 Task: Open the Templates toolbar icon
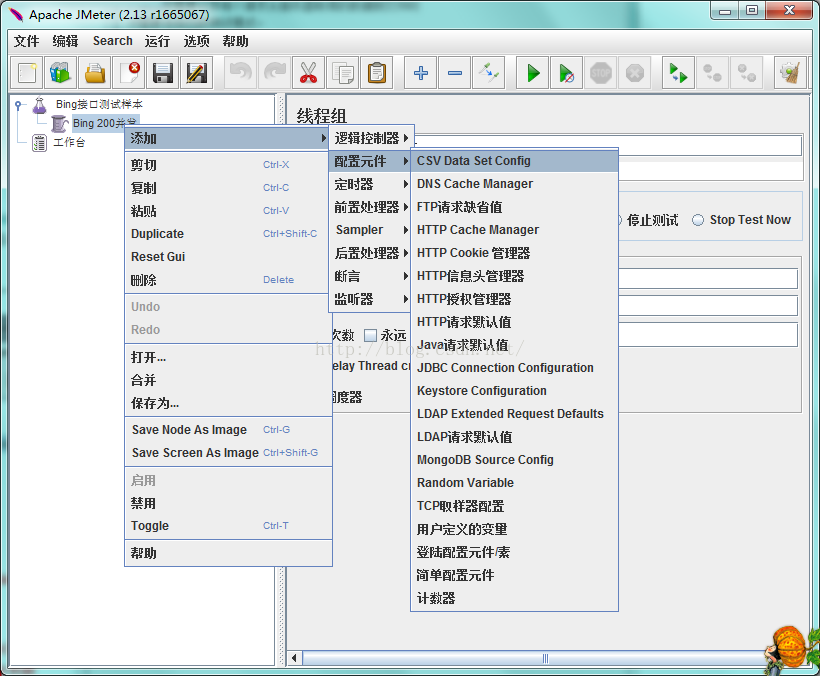[61, 73]
